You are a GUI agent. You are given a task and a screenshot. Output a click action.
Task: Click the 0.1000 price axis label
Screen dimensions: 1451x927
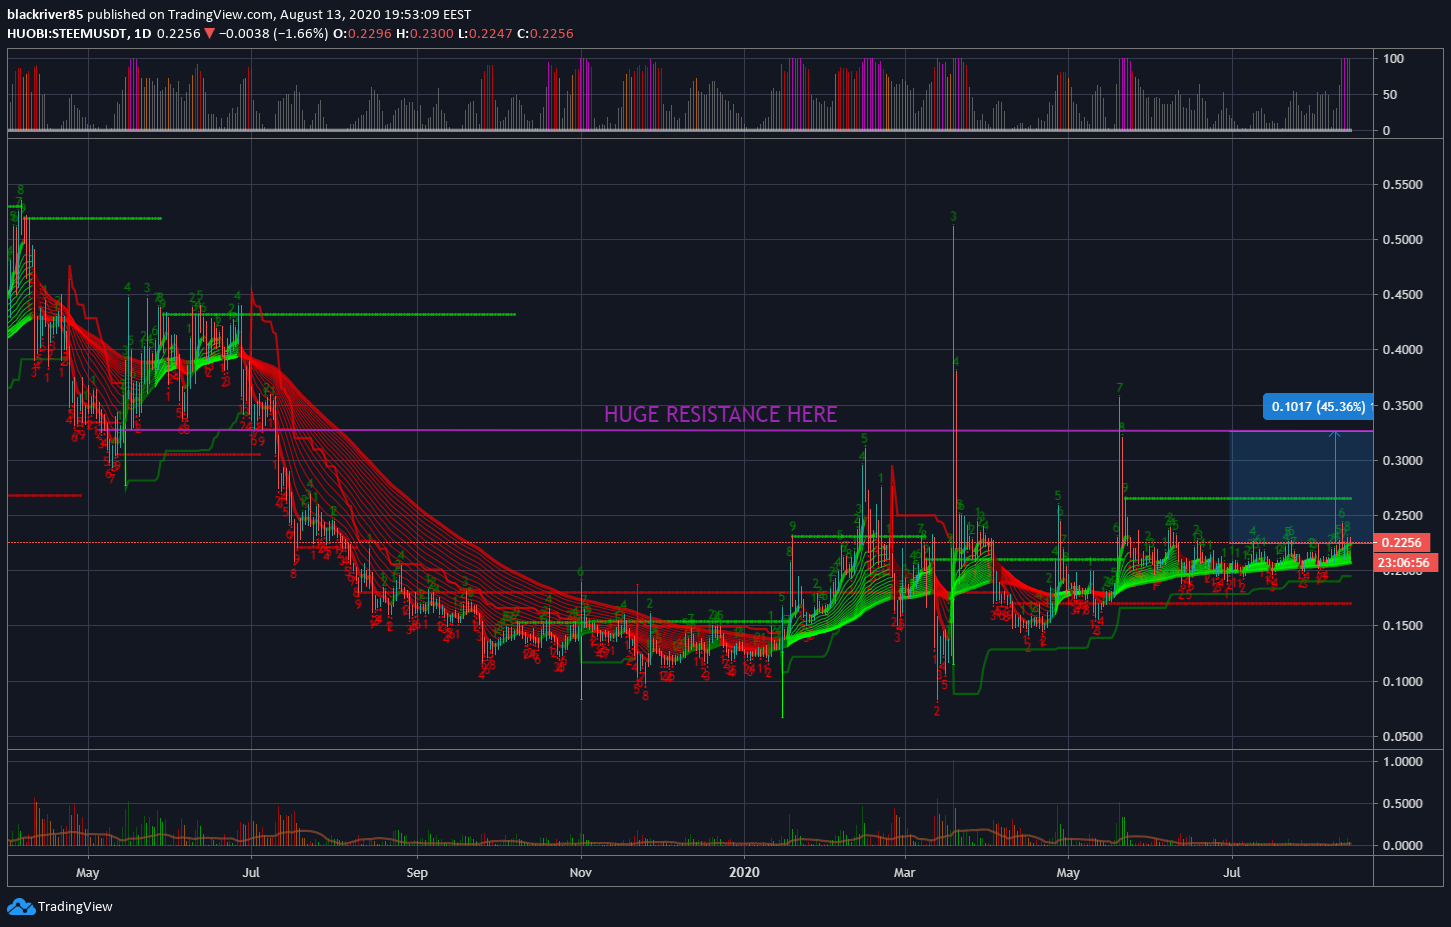pyautogui.click(x=1402, y=682)
